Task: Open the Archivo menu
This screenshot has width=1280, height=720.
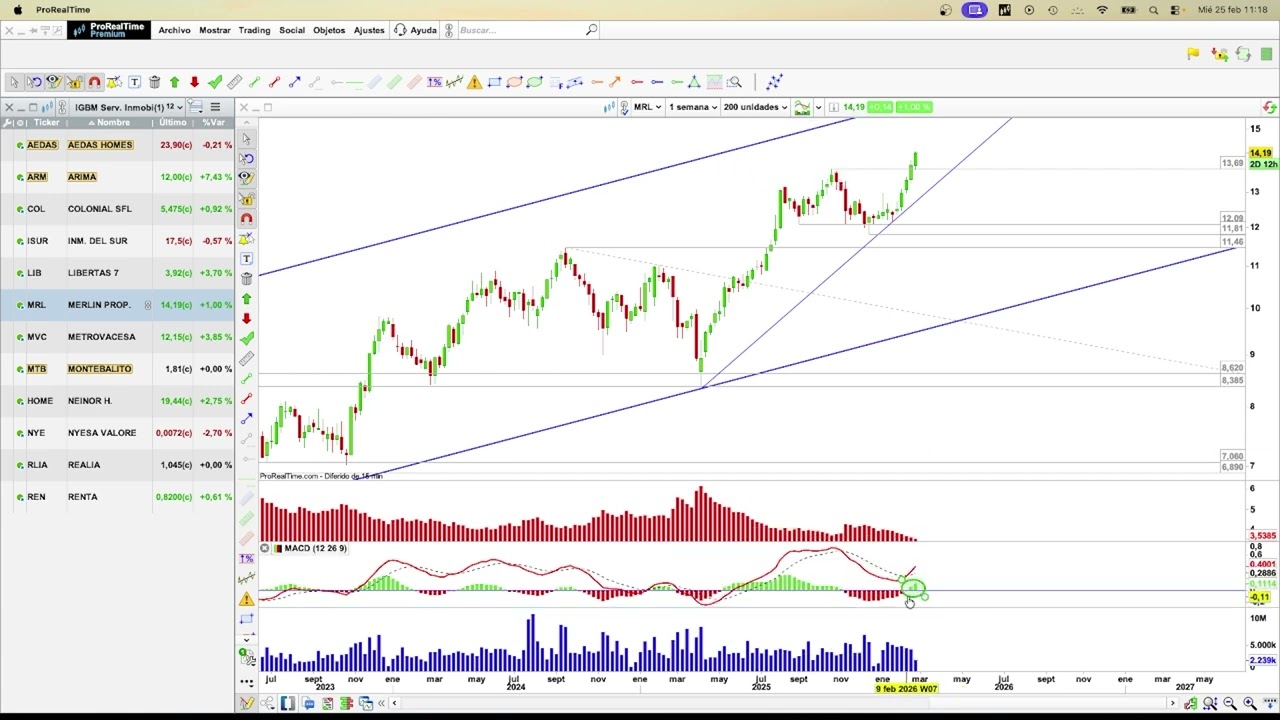Action: click(x=174, y=30)
